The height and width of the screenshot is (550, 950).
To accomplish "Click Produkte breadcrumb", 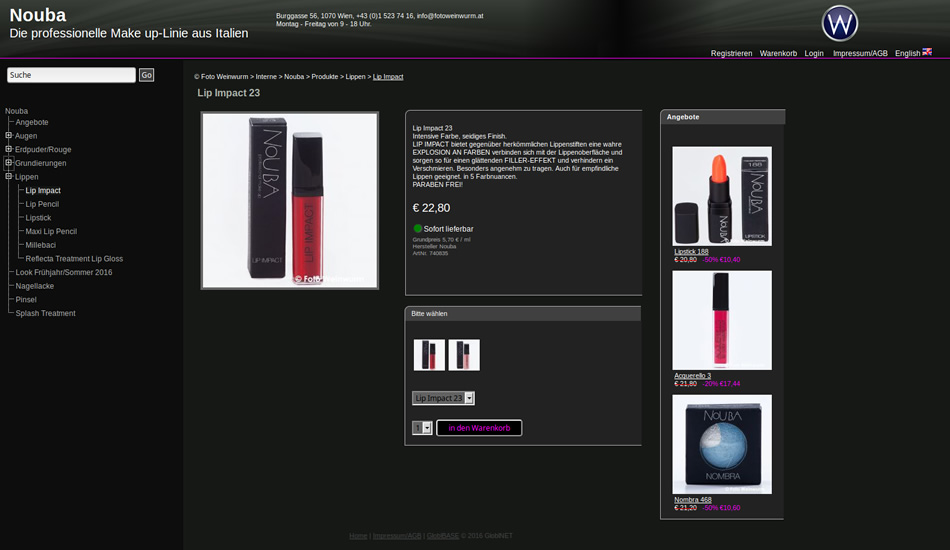I will (325, 76).
